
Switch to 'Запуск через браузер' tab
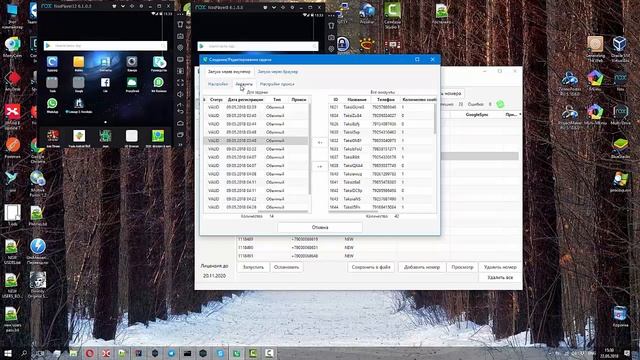278,72
